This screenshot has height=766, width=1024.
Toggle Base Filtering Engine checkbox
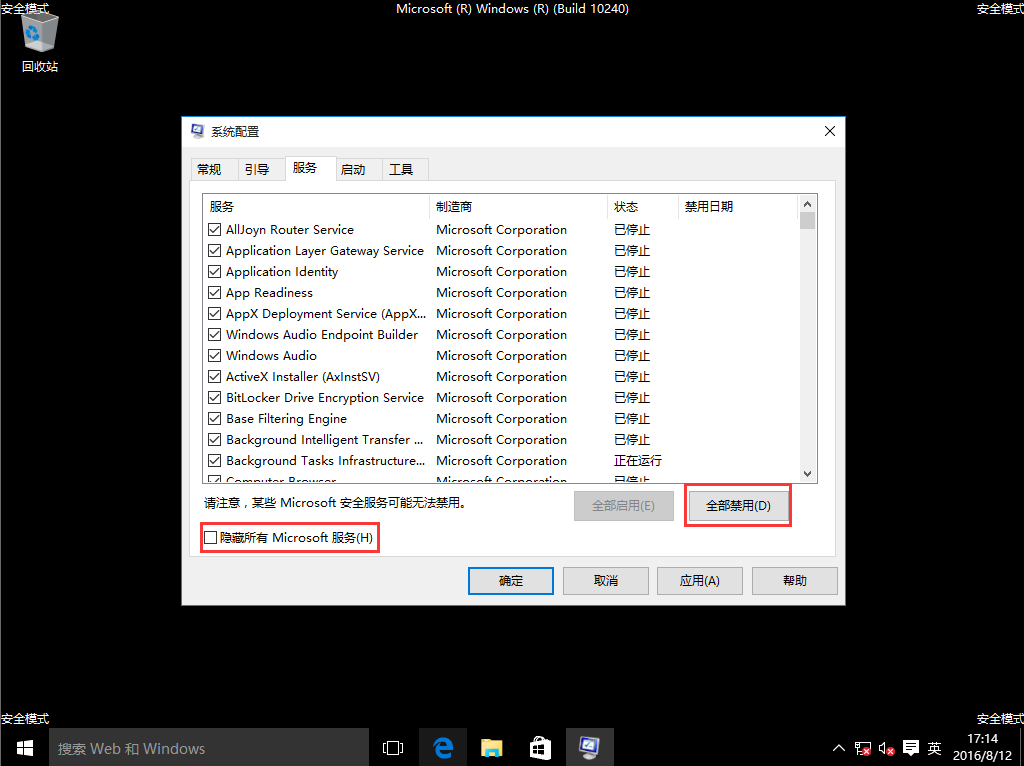point(214,419)
